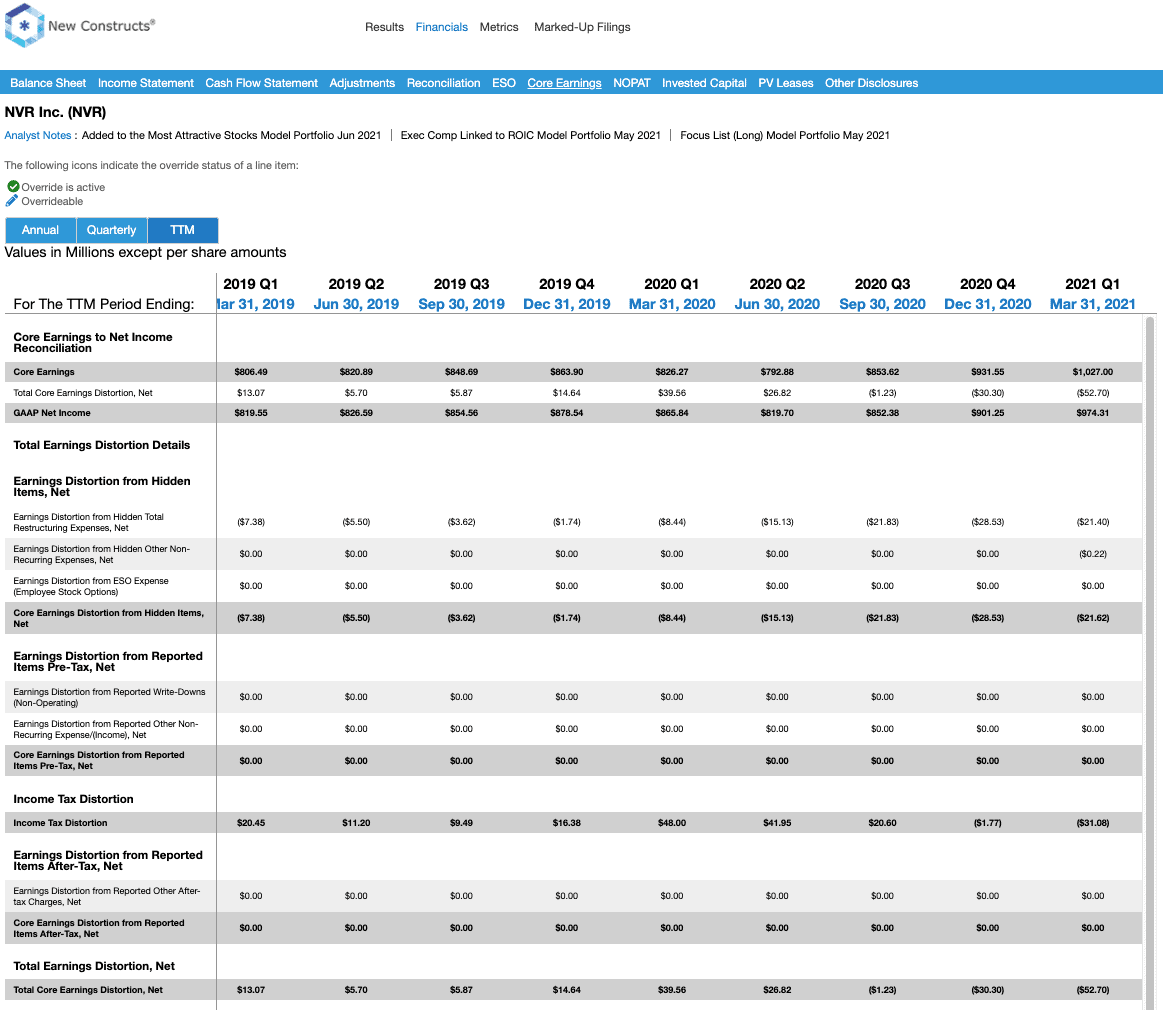Screen dimensions: 1163x1010
Task: Open the Dec 31, 2020 period link
Action: (988, 304)
